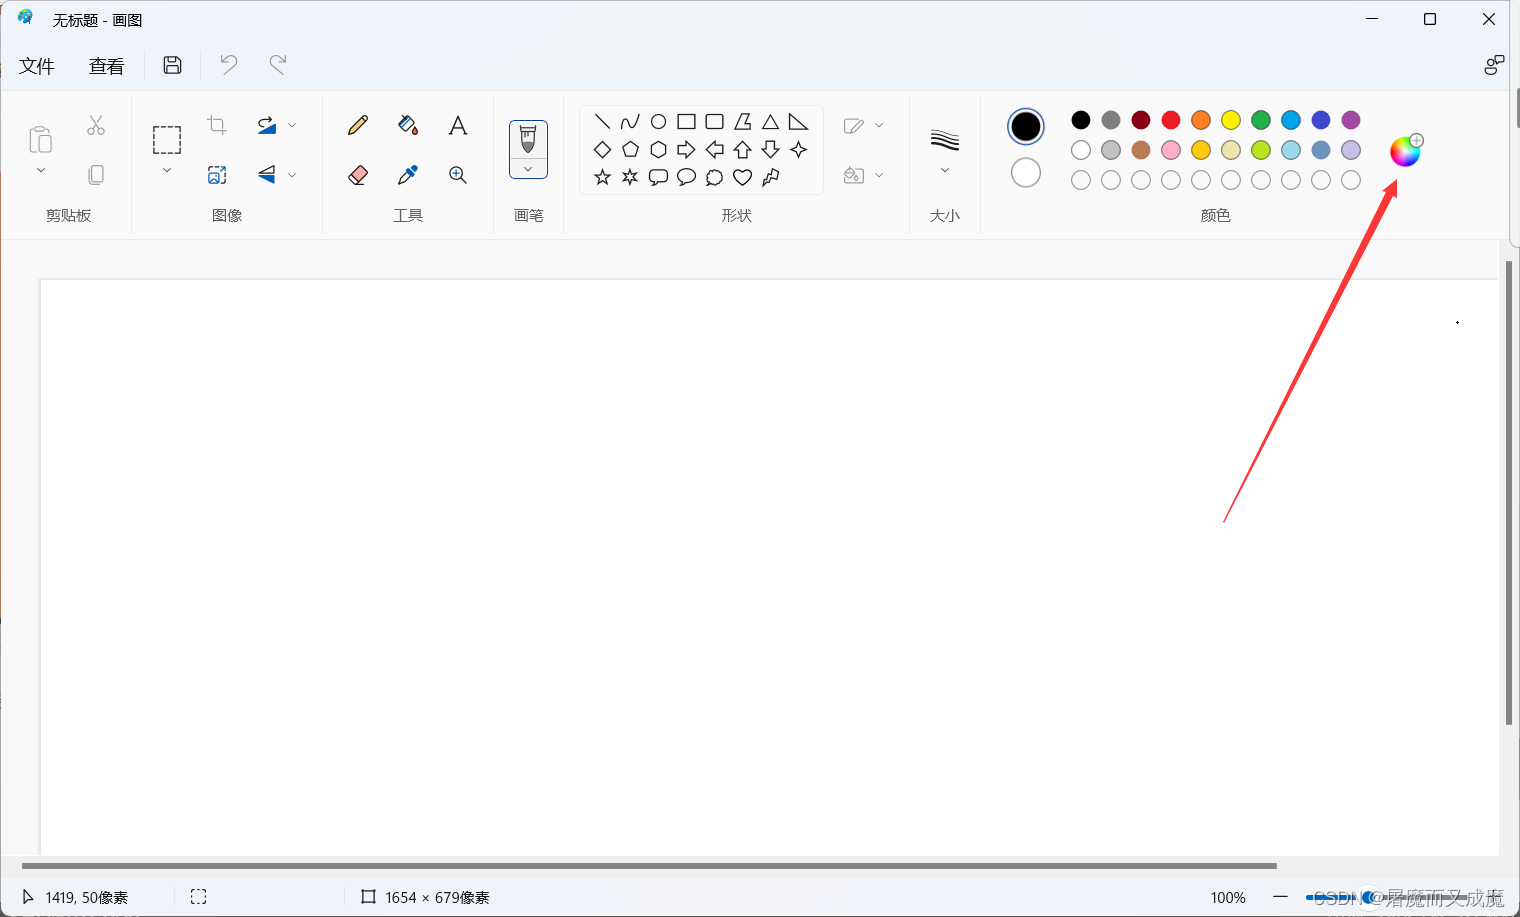Pick the orange color swatch
The width and height of the screenshot is (1520, 917).
1201,120
